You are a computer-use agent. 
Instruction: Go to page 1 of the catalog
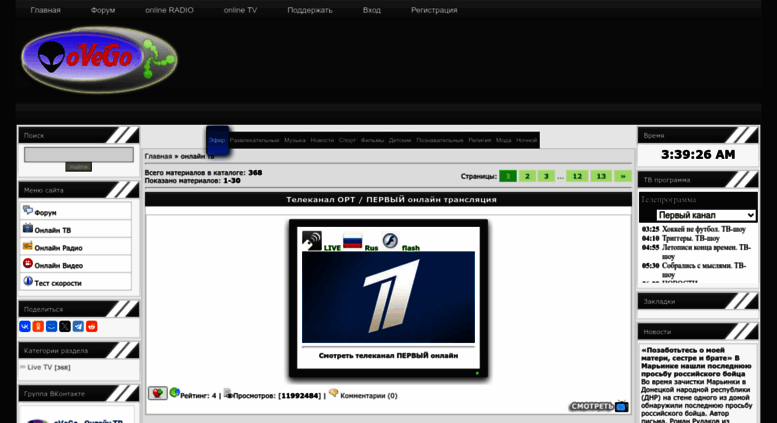point(507,176)
